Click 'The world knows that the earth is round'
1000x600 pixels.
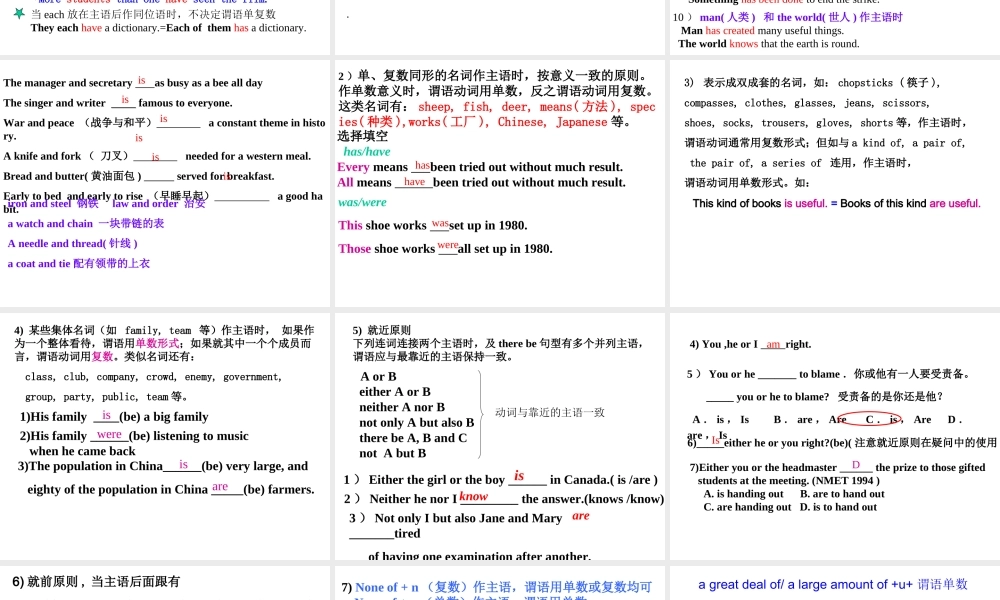click(x=768, y=44)
